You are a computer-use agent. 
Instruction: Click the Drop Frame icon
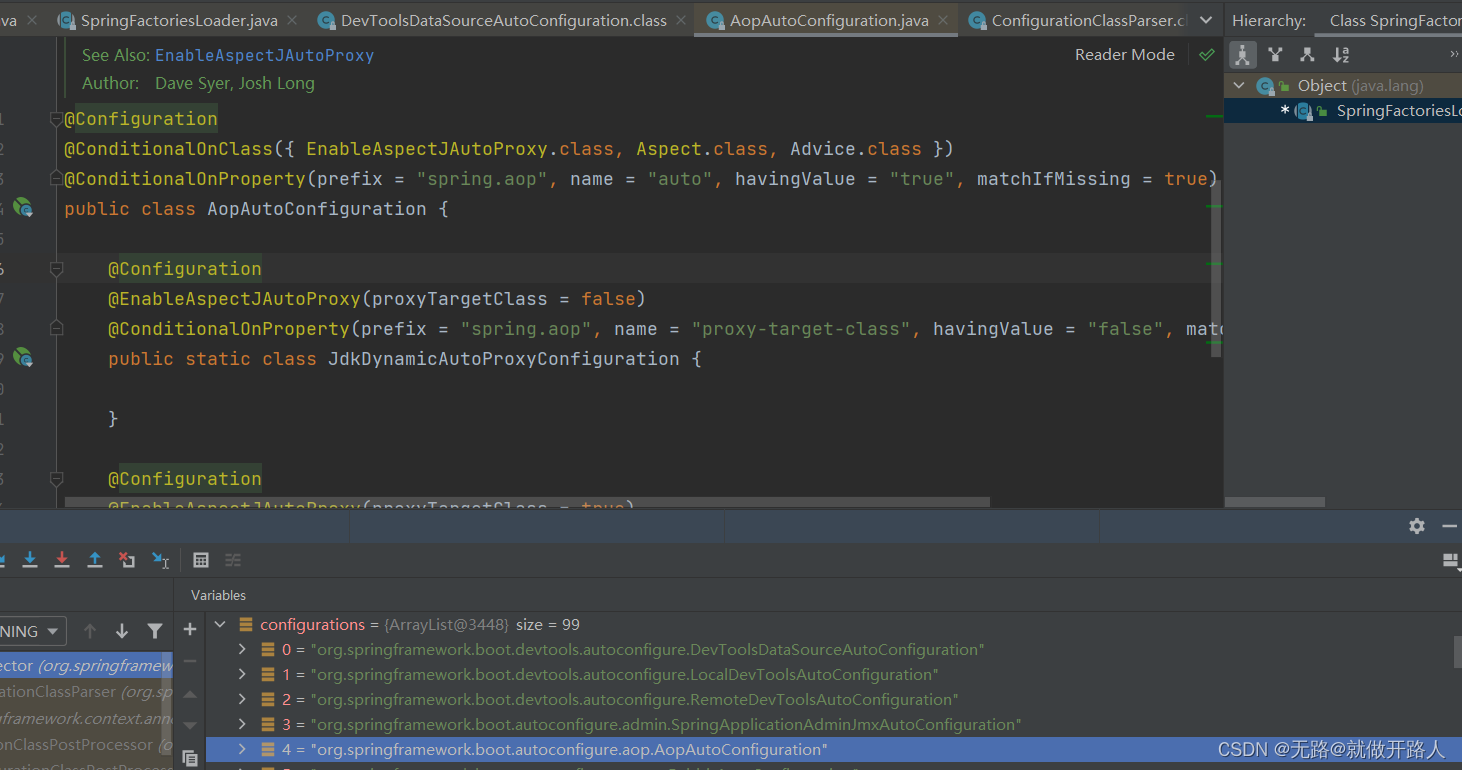127,560
